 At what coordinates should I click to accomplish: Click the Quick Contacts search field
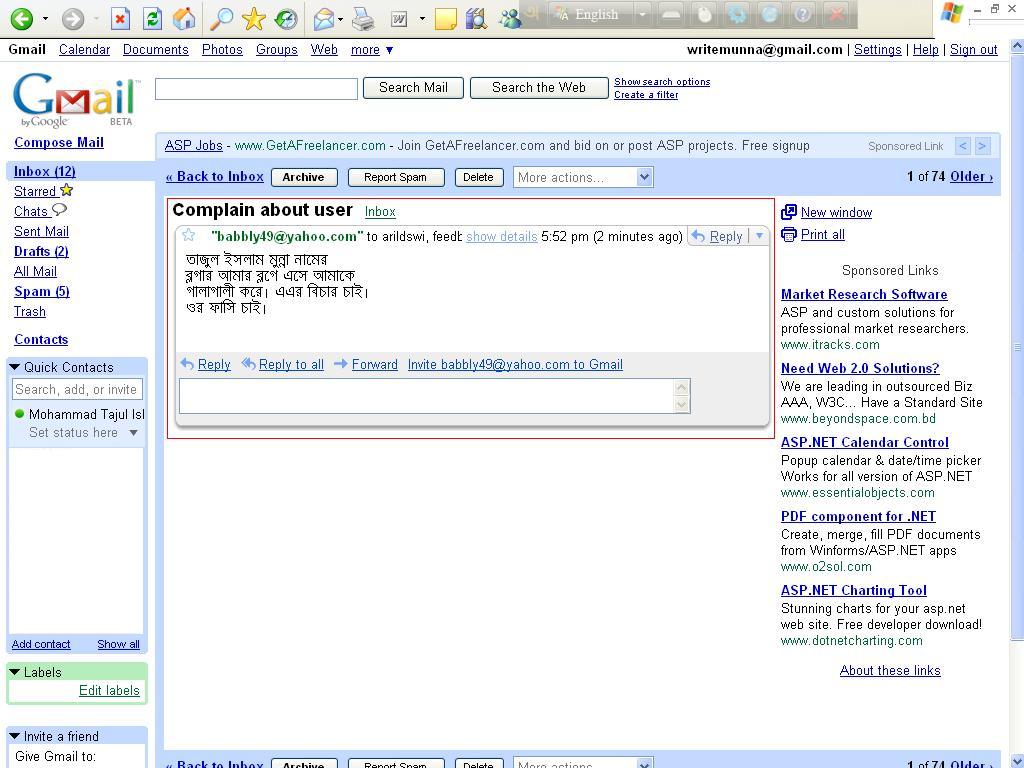point(77,389)
